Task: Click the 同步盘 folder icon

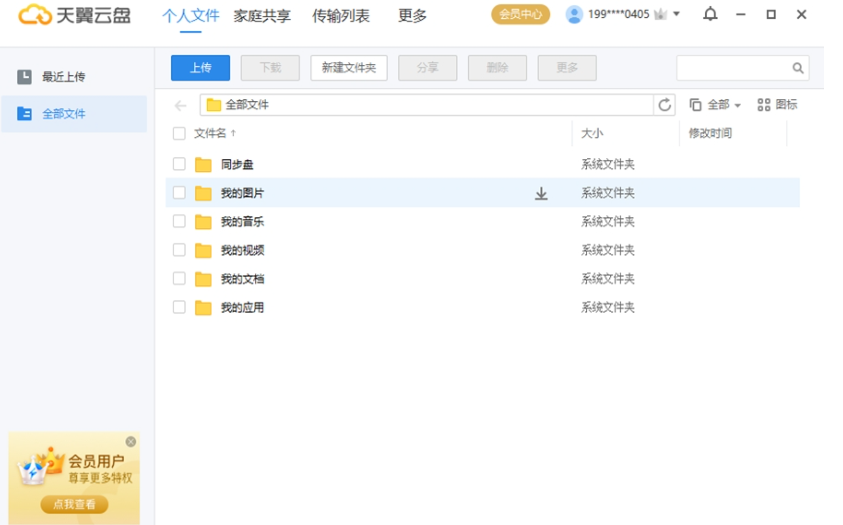Action: click(203, 164)
